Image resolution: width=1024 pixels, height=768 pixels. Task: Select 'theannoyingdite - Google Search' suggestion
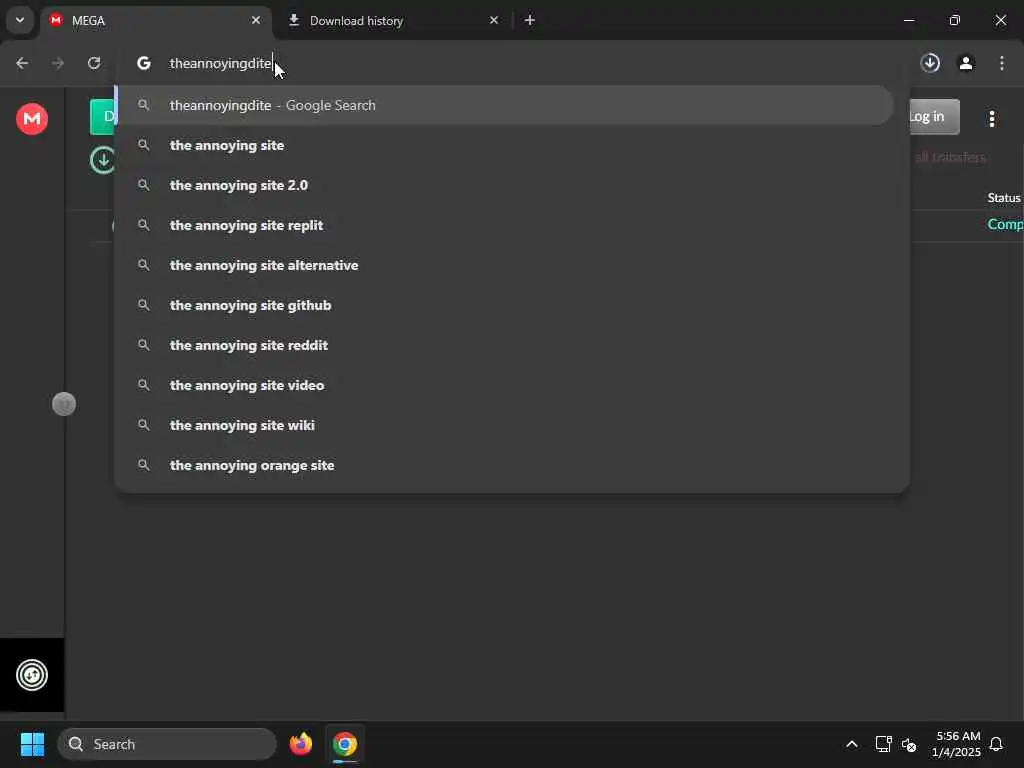click(504, 105)
